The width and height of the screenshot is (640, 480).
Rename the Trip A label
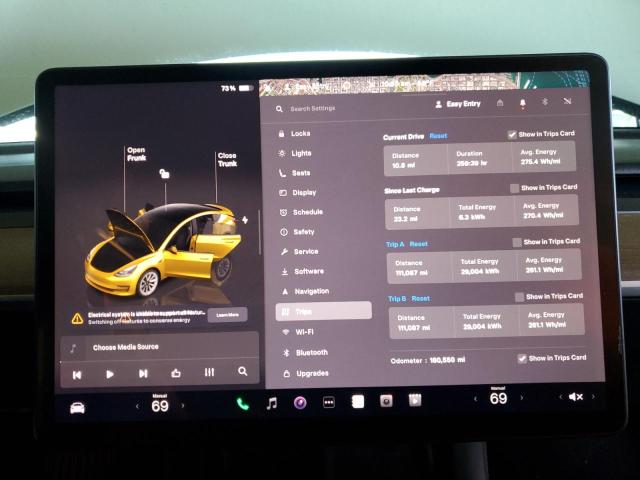tap(395, 244)
